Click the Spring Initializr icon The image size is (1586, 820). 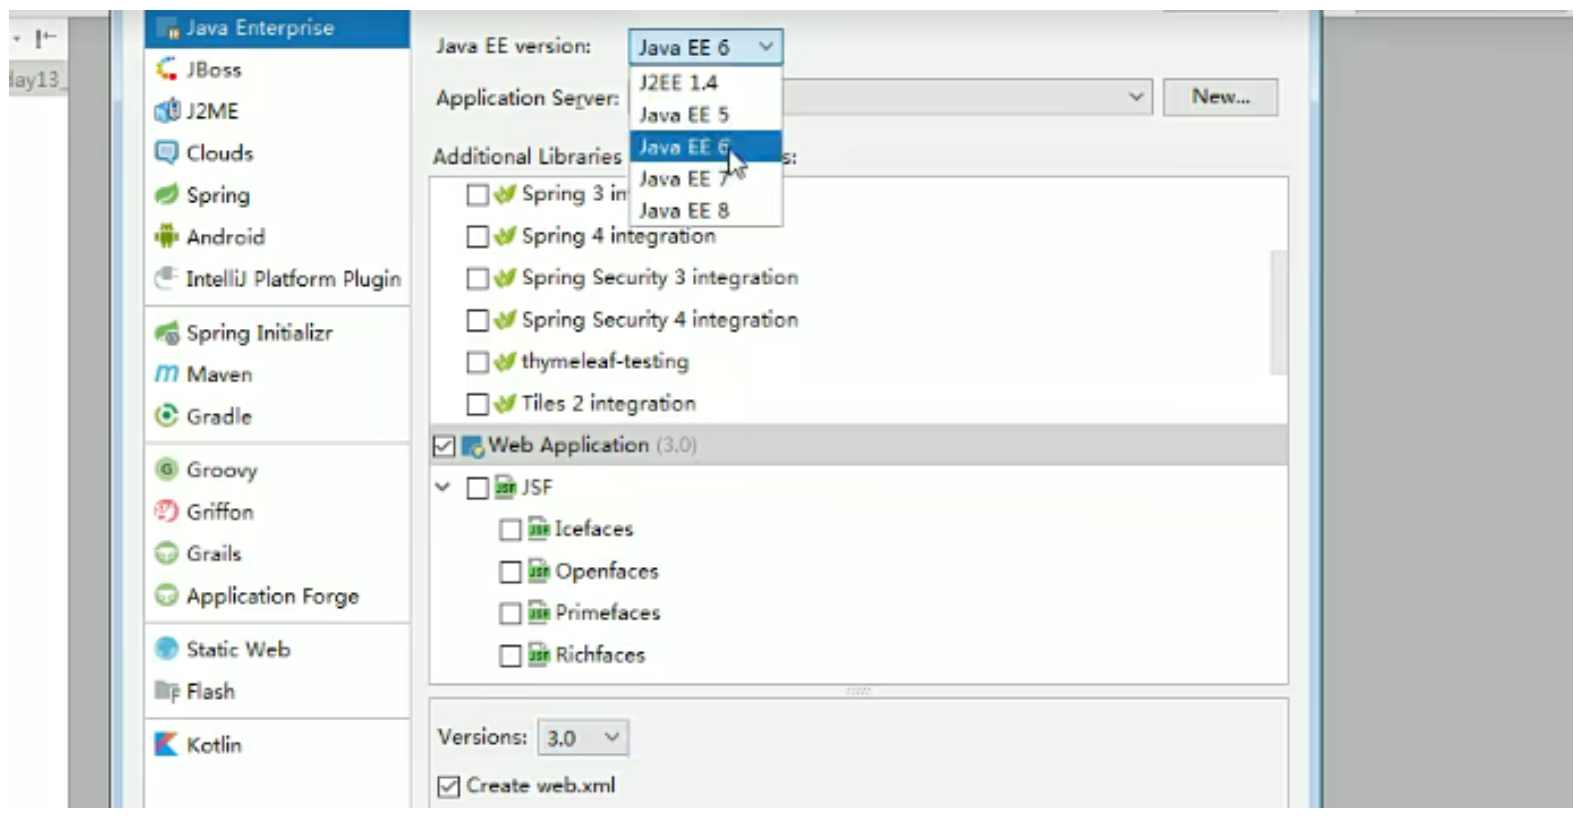coord(167,333)
